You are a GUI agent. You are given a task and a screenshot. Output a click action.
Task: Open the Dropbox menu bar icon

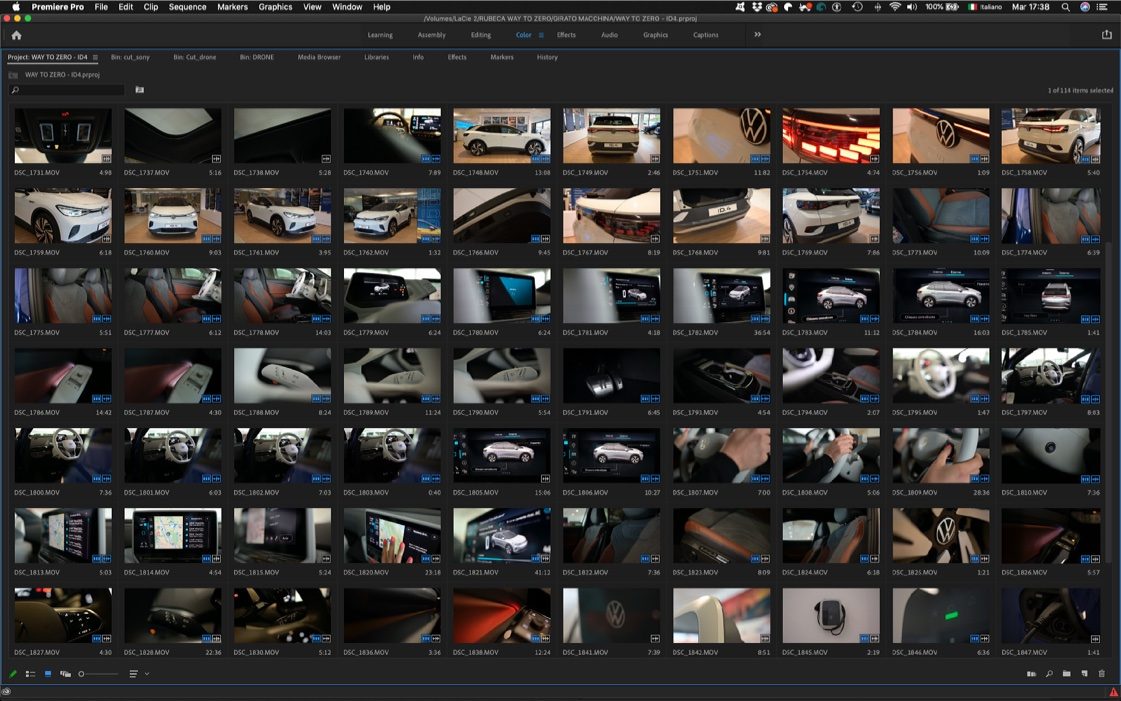(x=756, y=7)
